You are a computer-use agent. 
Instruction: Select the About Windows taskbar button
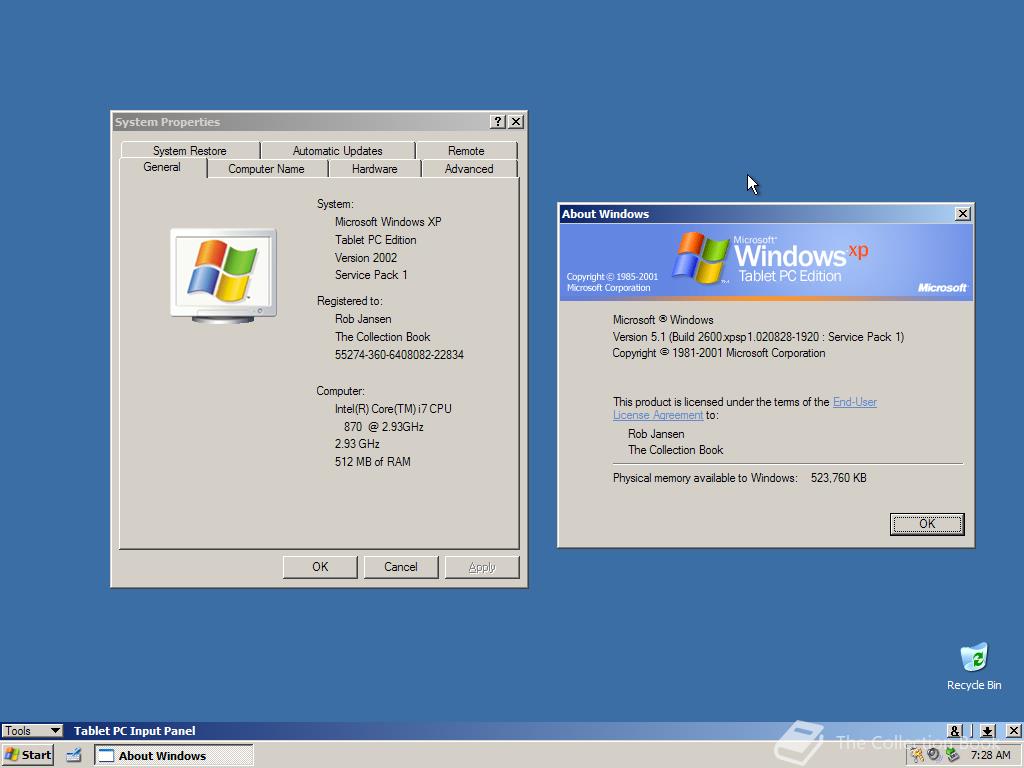(x=172, y=755)
